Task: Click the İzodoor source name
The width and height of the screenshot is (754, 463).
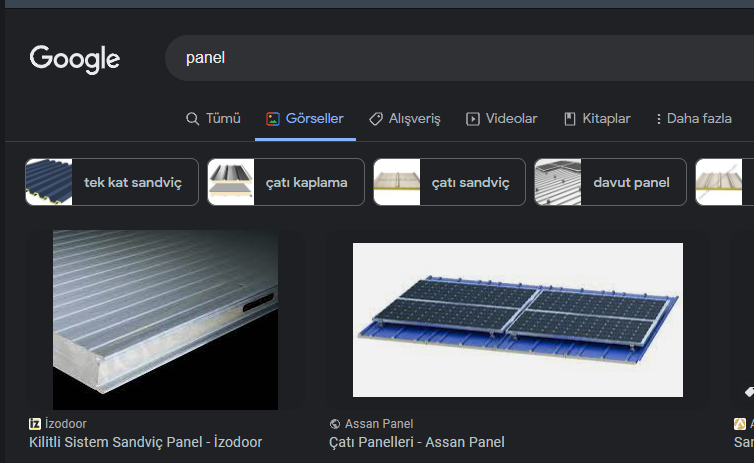Action: click(x=66, y=424)
